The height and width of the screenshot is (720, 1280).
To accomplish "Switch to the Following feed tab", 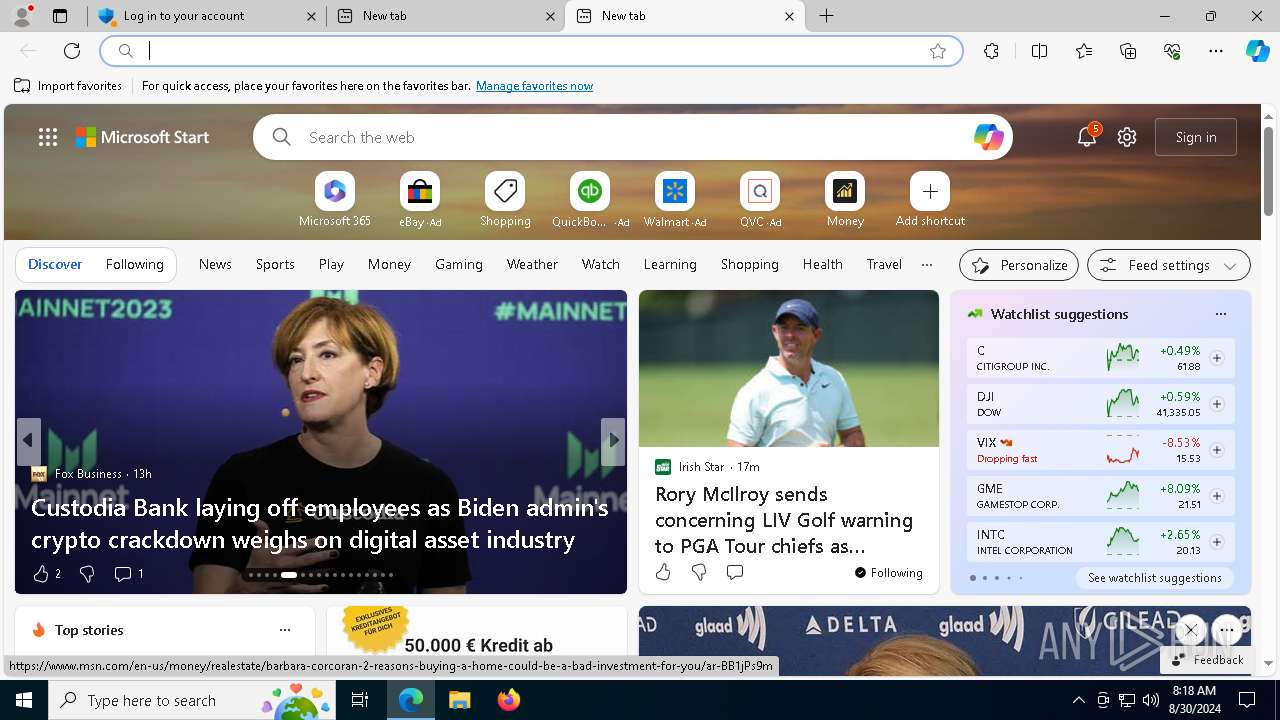I will pos(134,265).
